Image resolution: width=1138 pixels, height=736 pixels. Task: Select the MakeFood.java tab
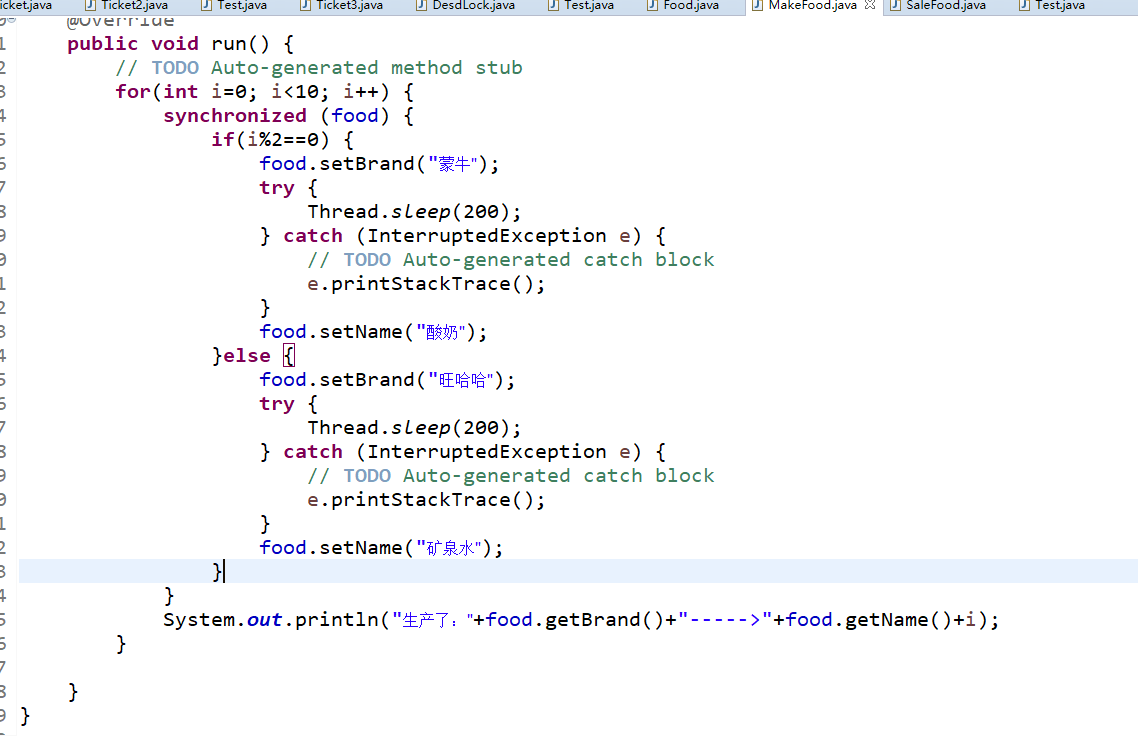(x=805, y=5)
